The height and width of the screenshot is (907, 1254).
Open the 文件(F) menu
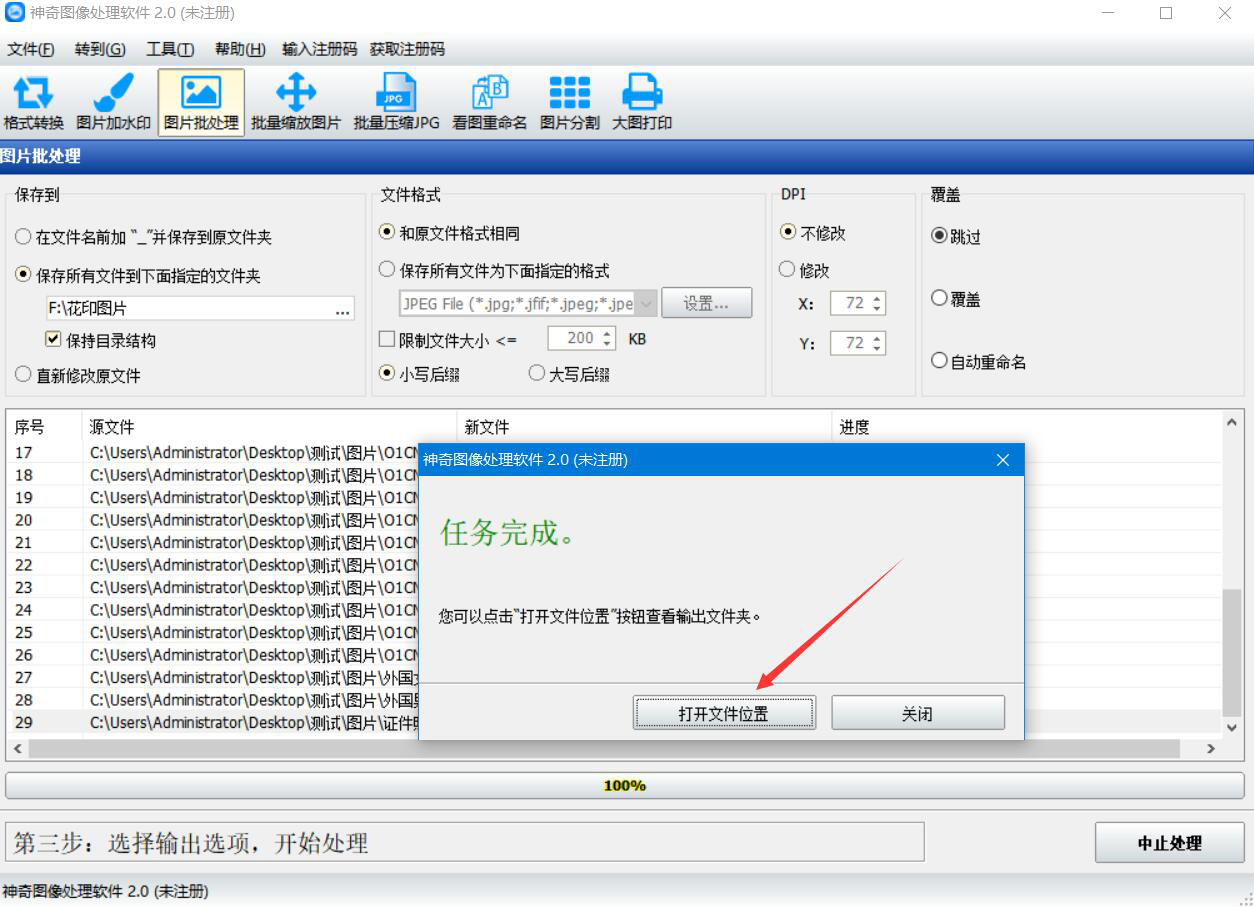point(31,49)
